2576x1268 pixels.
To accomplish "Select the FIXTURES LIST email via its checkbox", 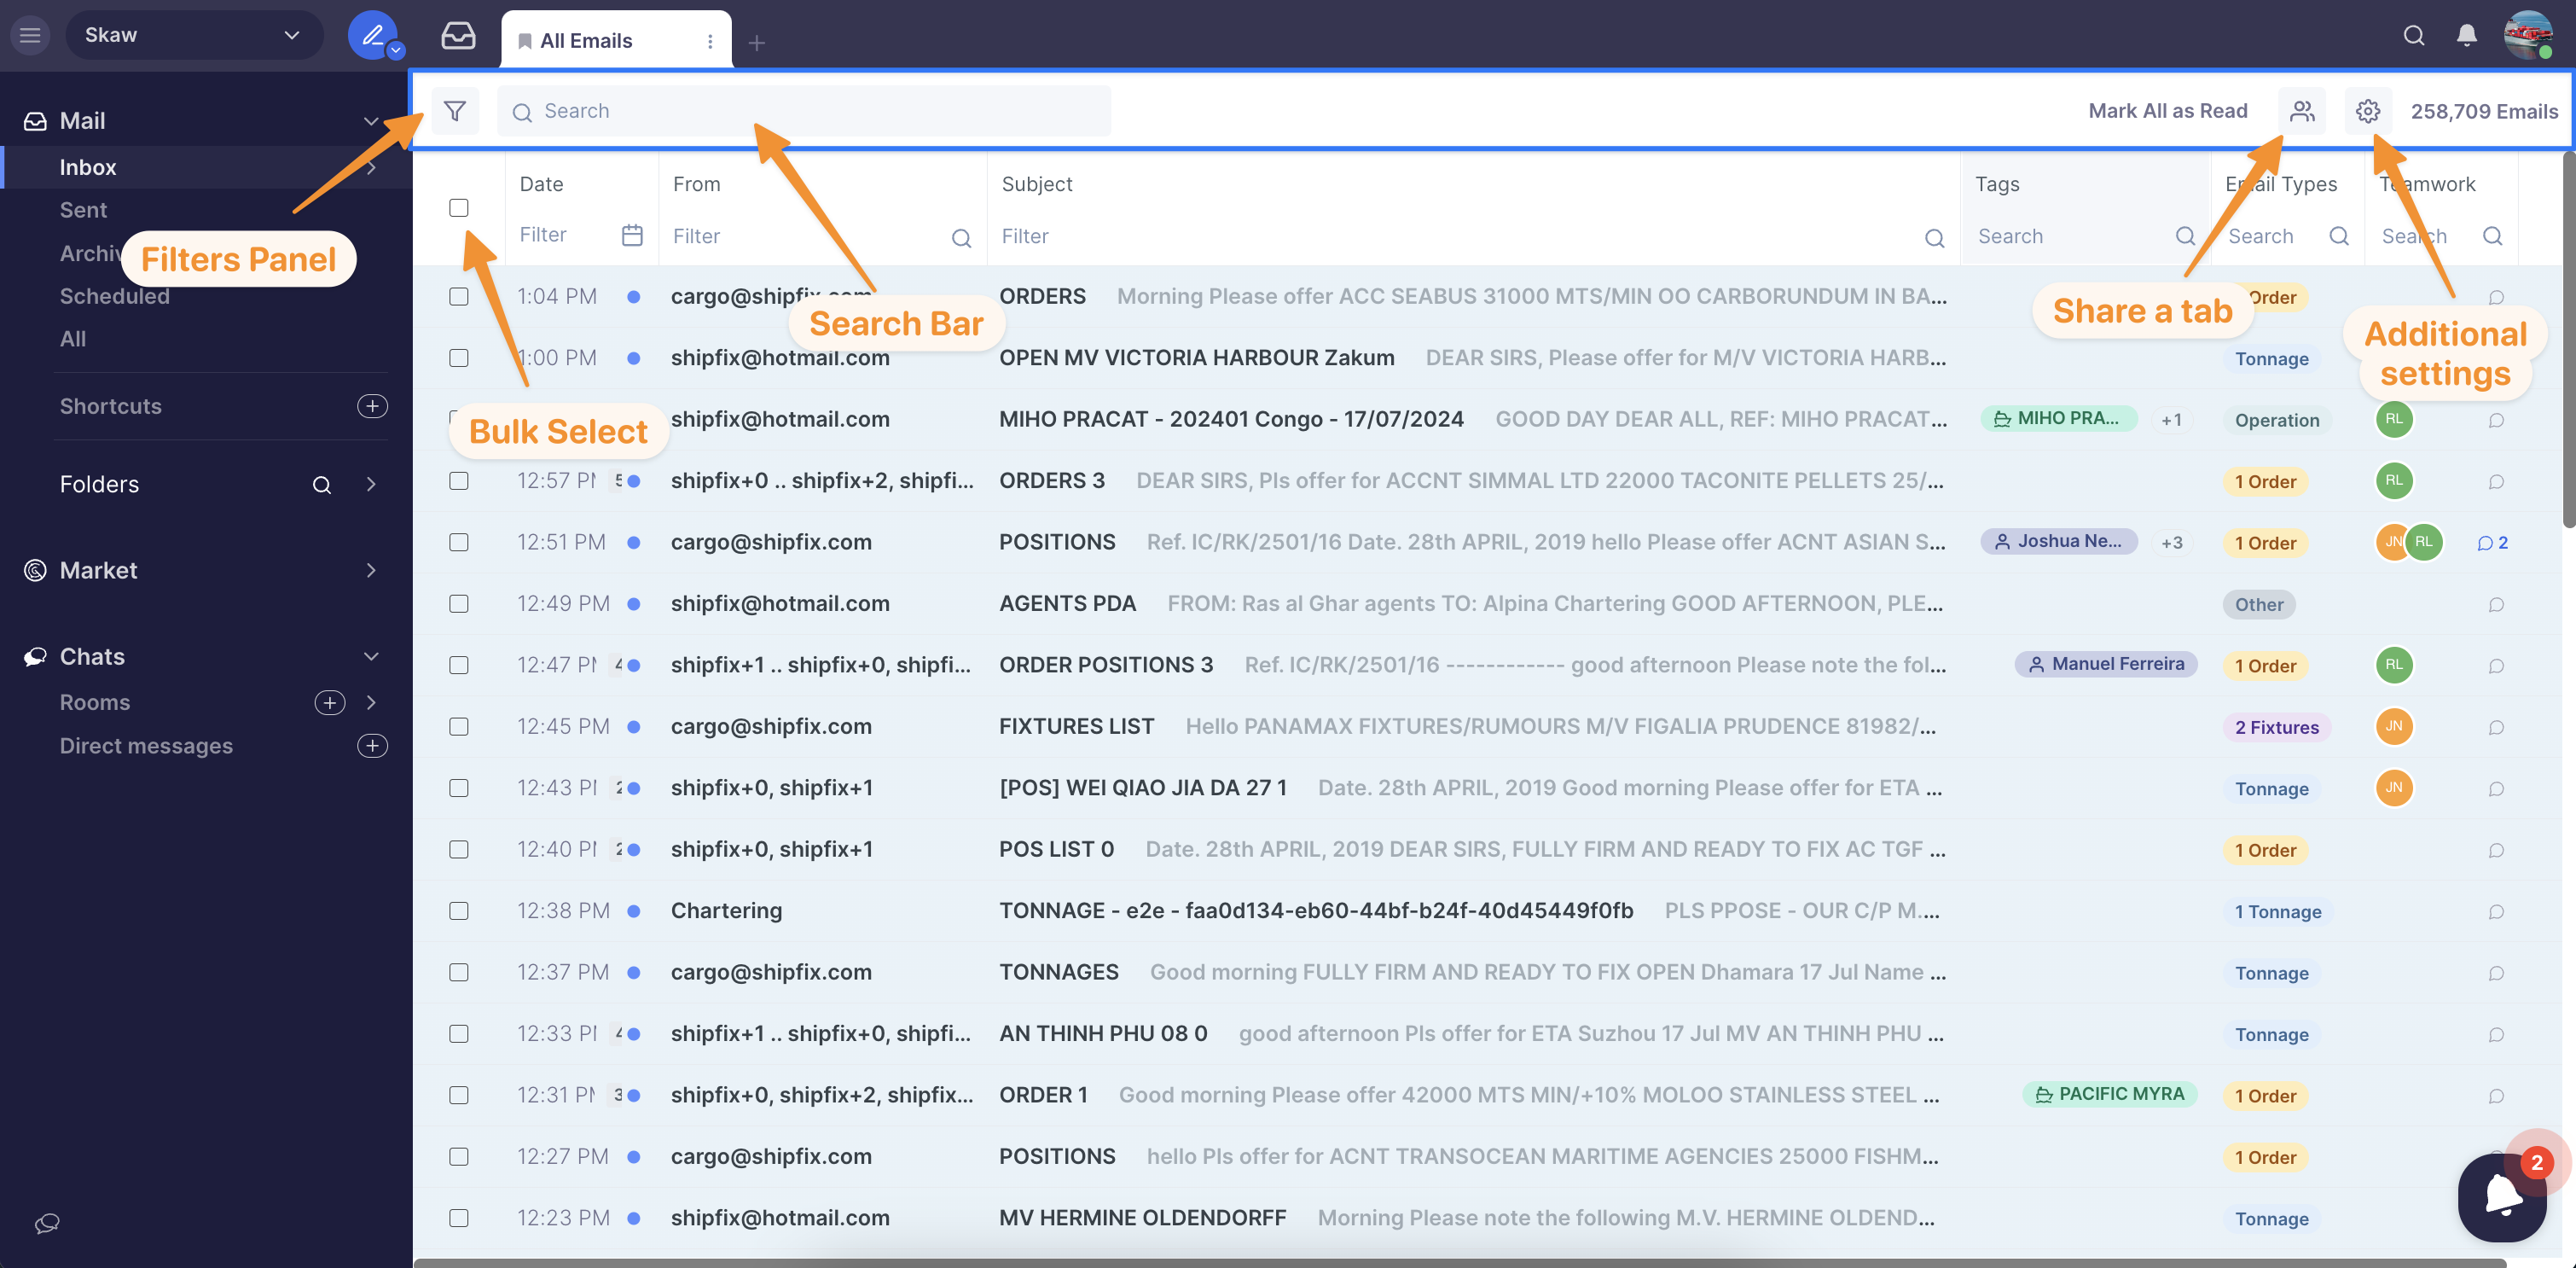I will tap(459, 727).
